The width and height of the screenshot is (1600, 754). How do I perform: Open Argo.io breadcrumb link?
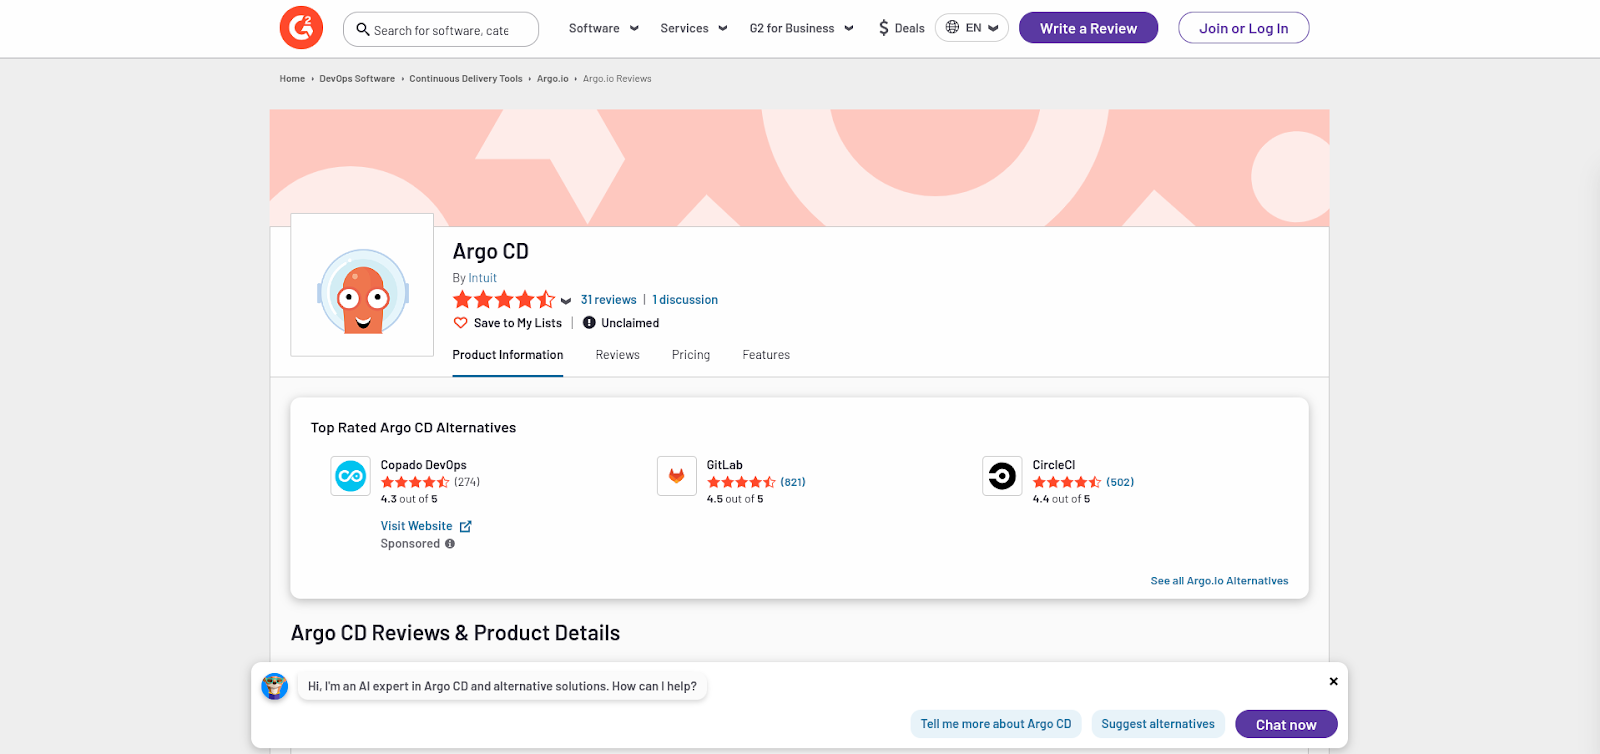click(x=552, y=79)
